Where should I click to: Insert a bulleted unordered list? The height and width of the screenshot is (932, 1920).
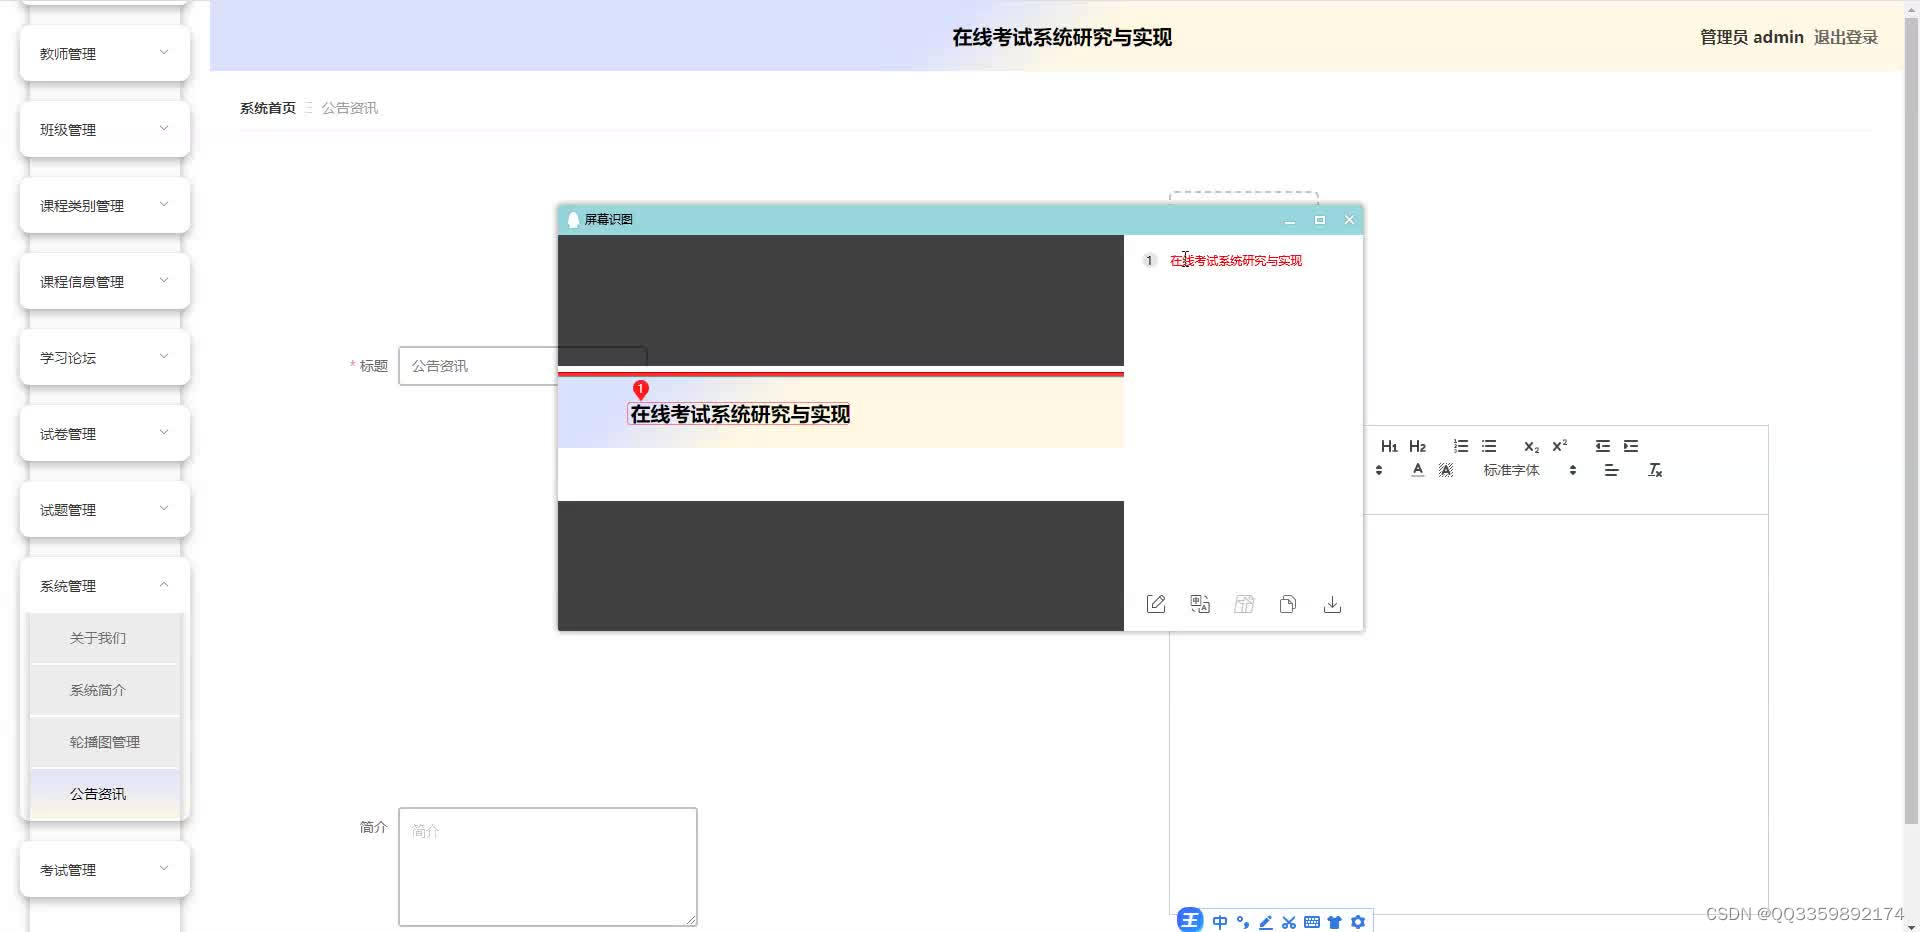point(1489,446)
